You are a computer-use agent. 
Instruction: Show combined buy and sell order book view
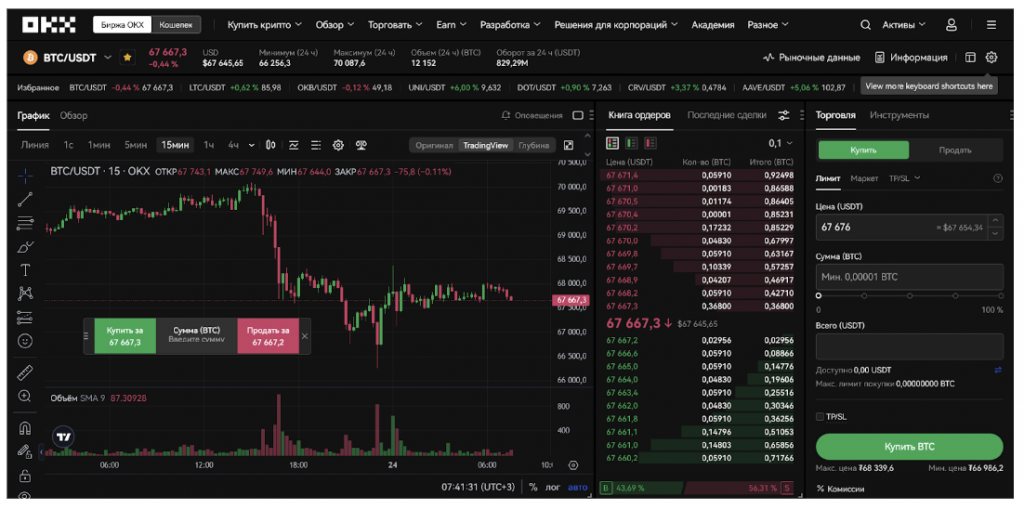tap(612, 143)
